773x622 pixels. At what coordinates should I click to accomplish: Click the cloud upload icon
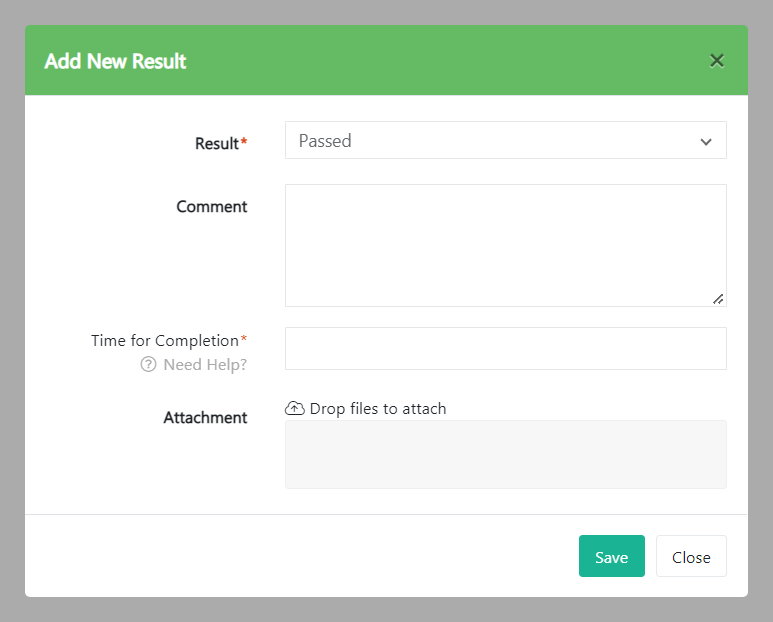click(295, 408)
